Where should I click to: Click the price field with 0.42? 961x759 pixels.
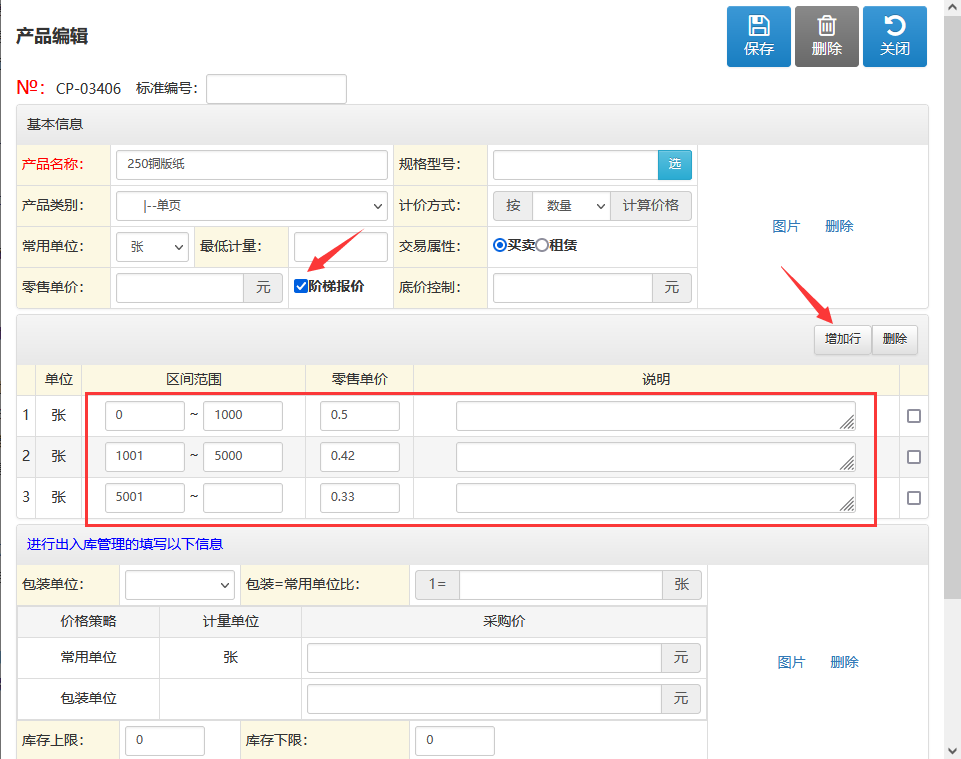(x=360, y=457)
